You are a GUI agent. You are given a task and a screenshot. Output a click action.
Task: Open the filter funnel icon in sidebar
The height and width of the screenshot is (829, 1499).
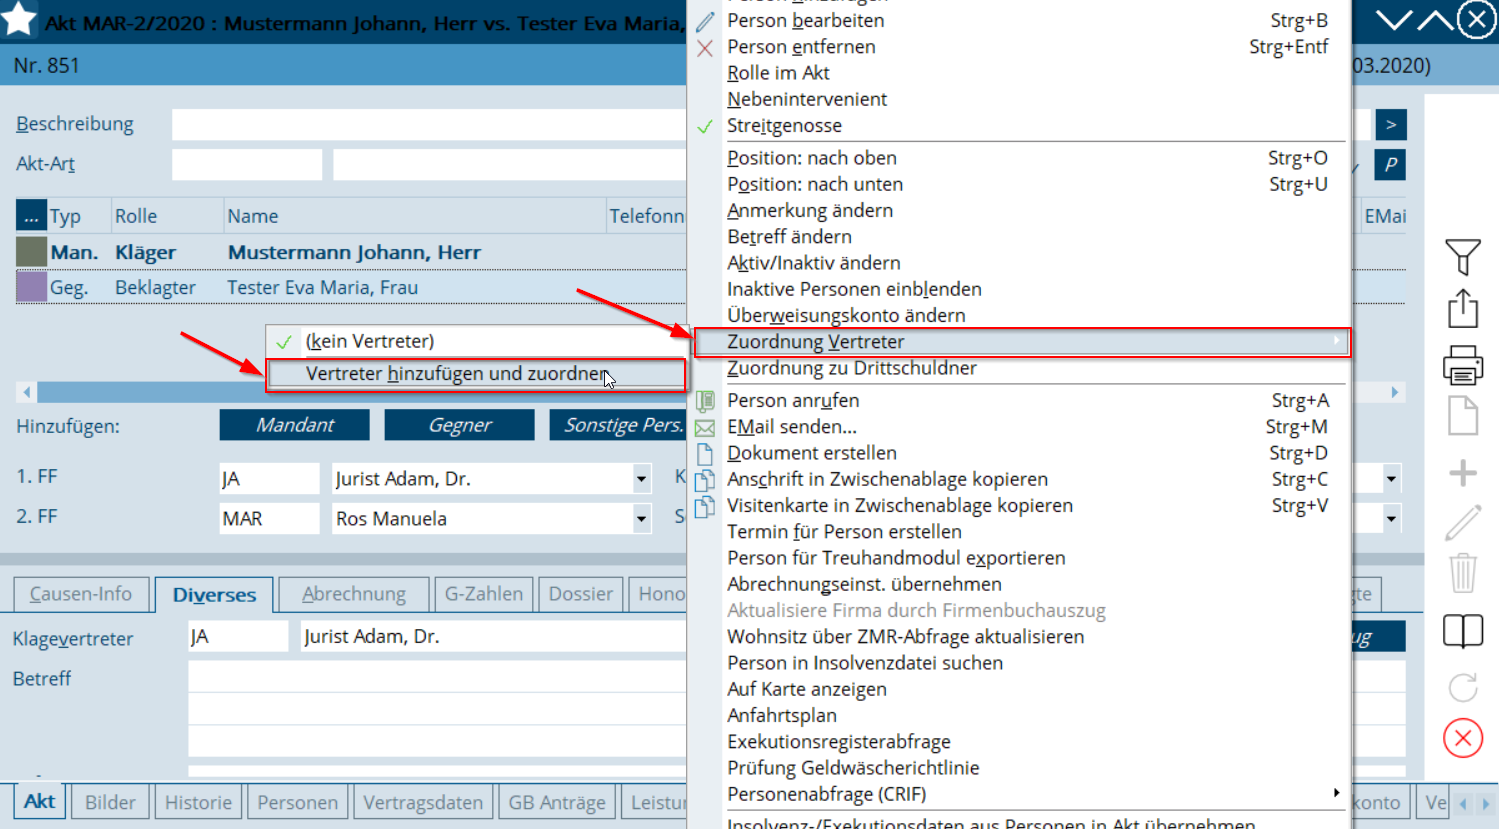click(1462, 257)
